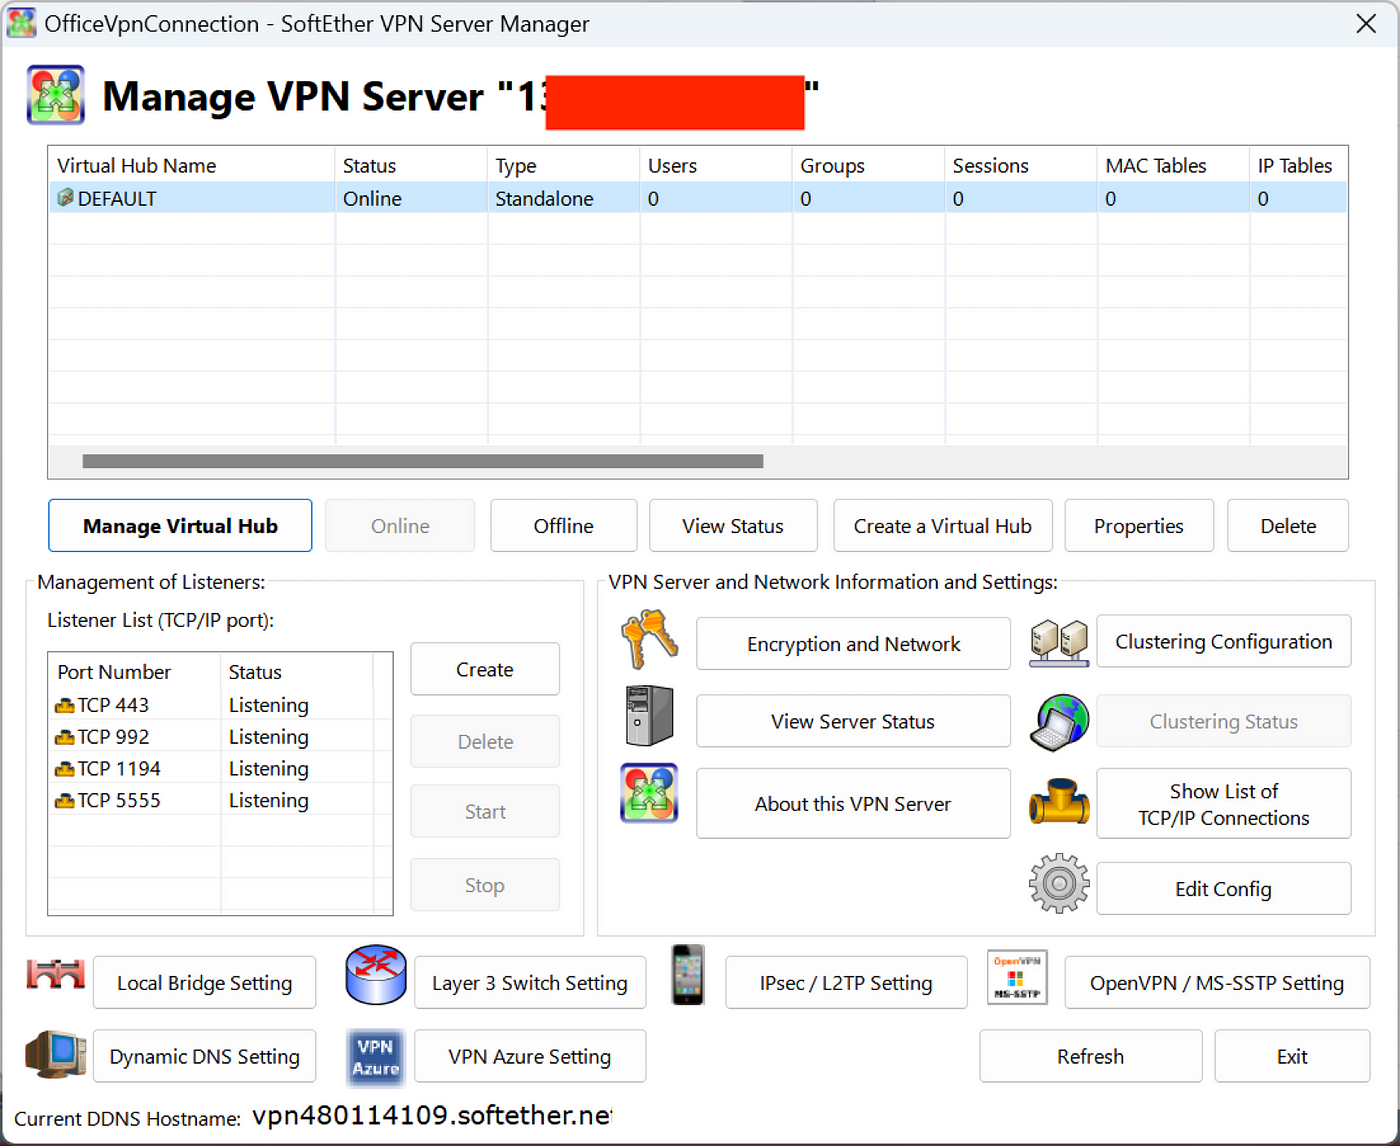Refresh the server manager view
The height and width of the screenshot is (1146, 1400).
click(1091, 1056)
